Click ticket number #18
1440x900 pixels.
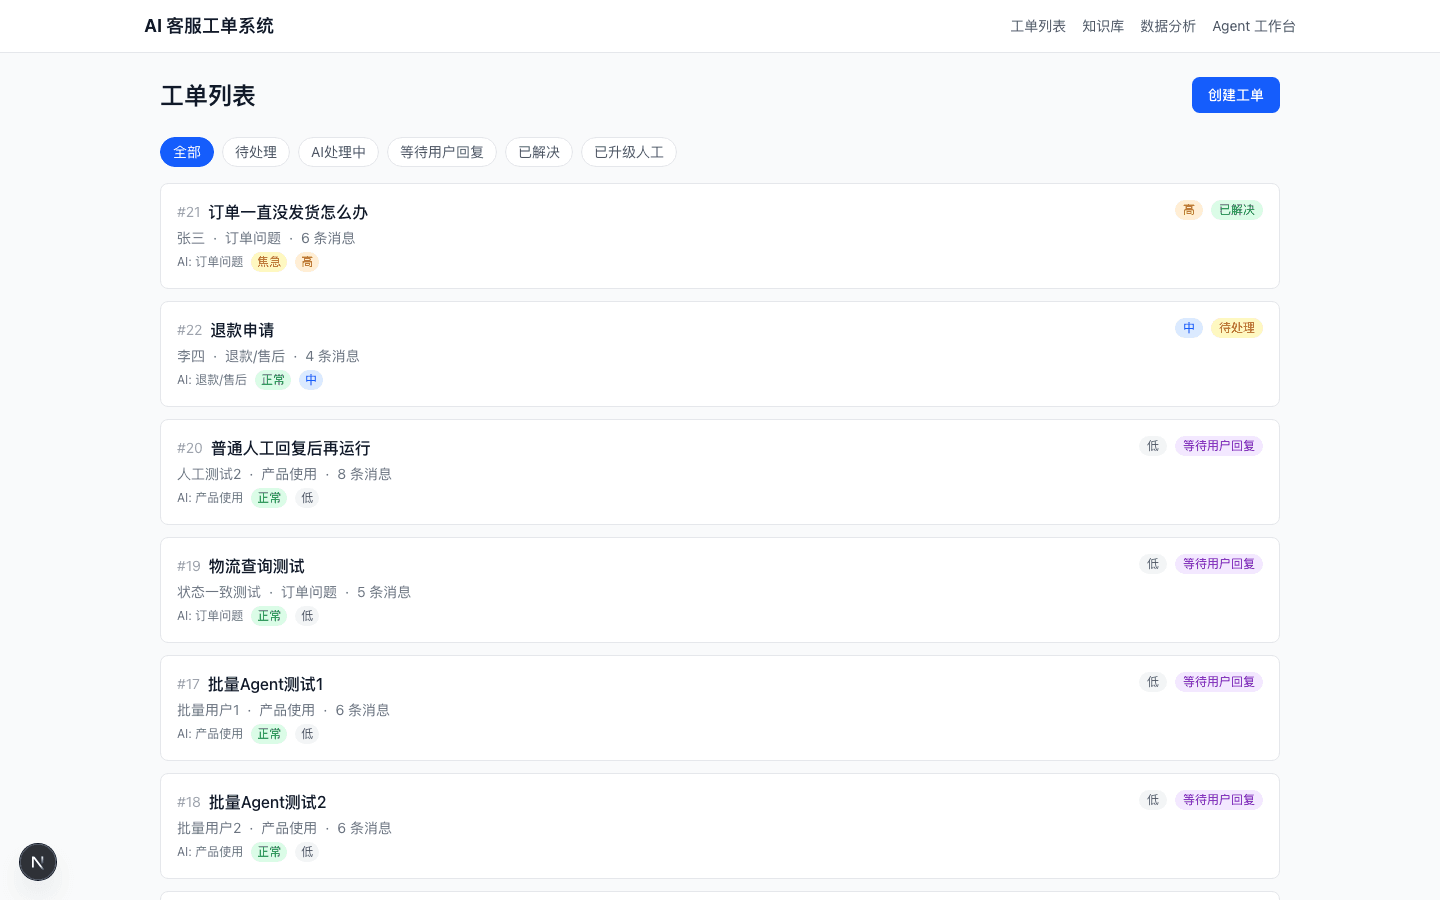pos(189,802)
